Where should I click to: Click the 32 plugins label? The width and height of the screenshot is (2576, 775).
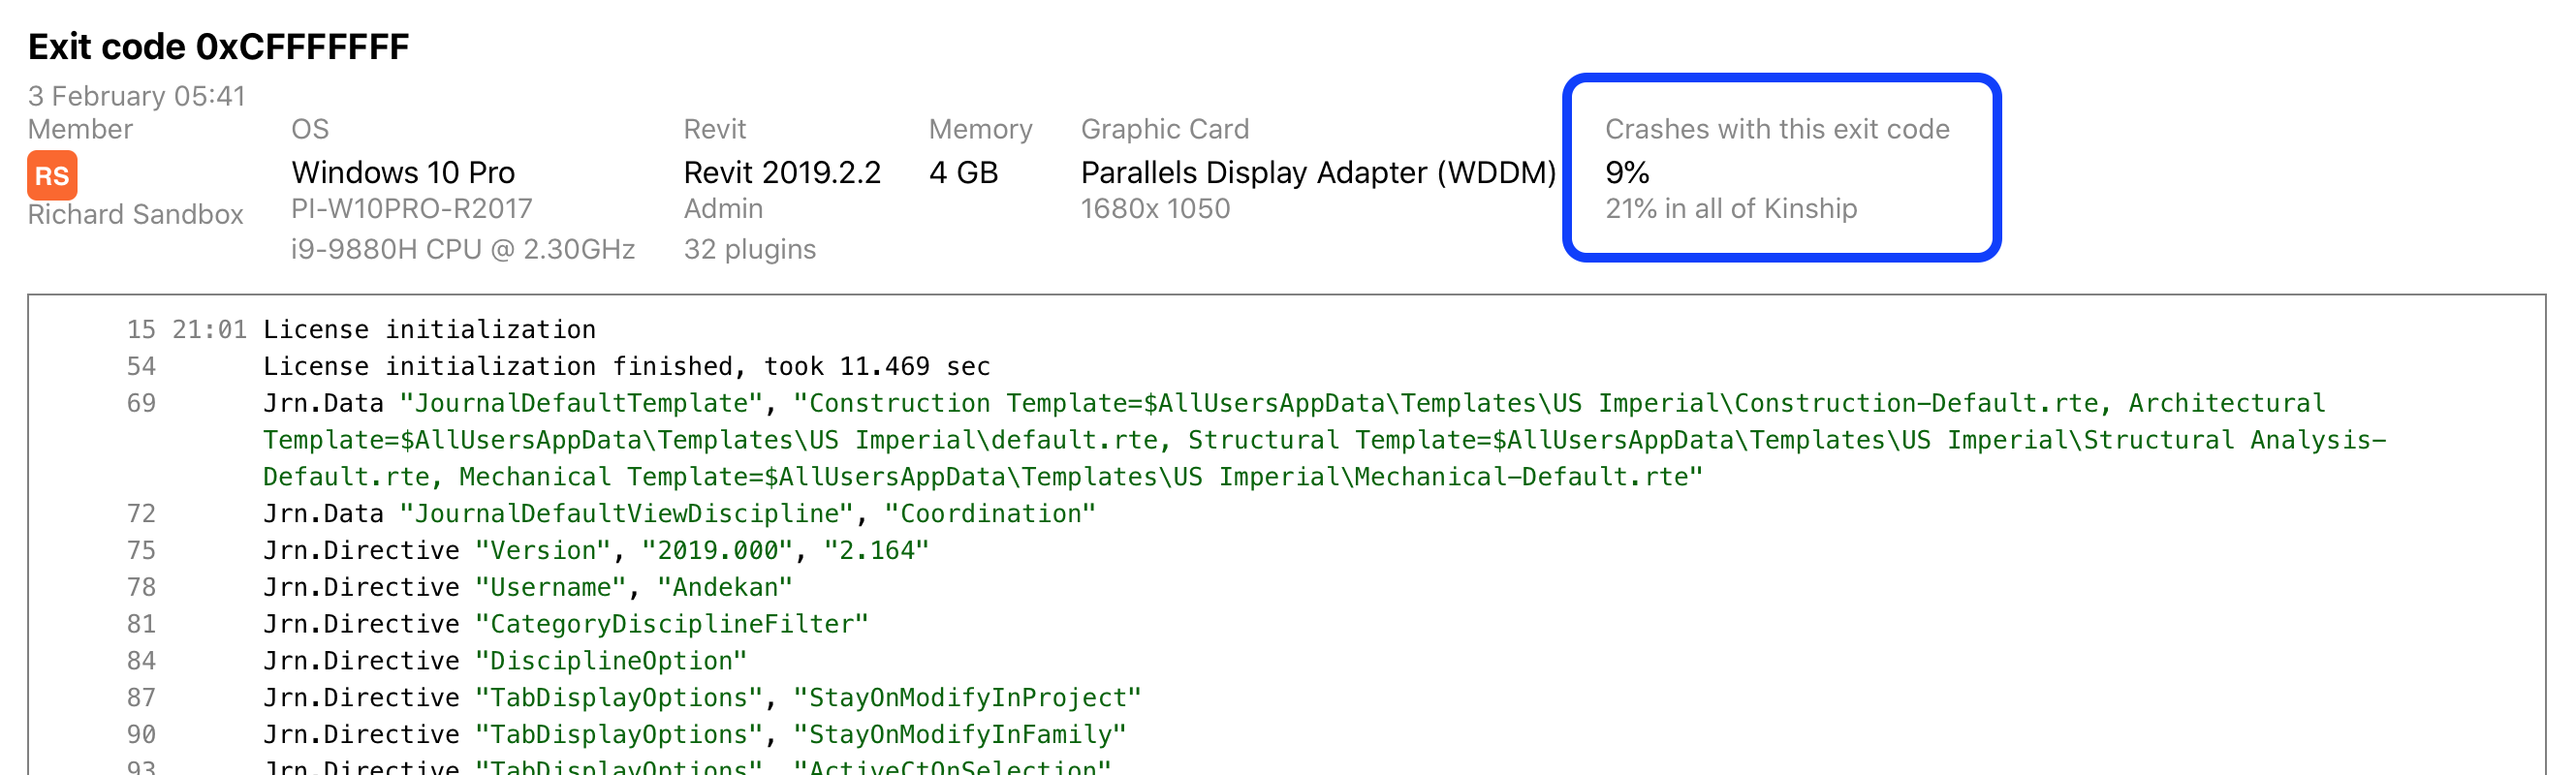pos(750,249)
